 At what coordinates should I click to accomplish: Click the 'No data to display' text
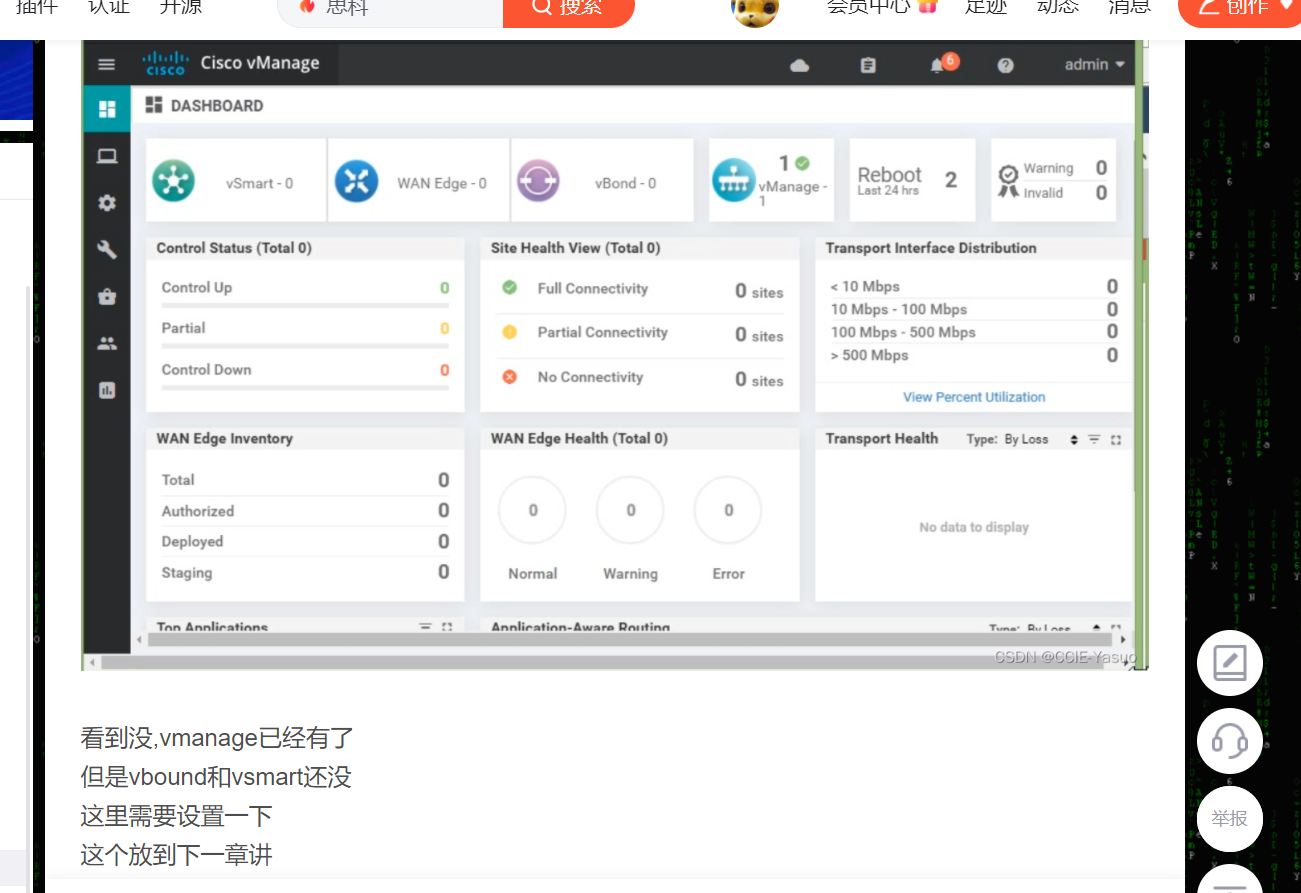[974, 527]
